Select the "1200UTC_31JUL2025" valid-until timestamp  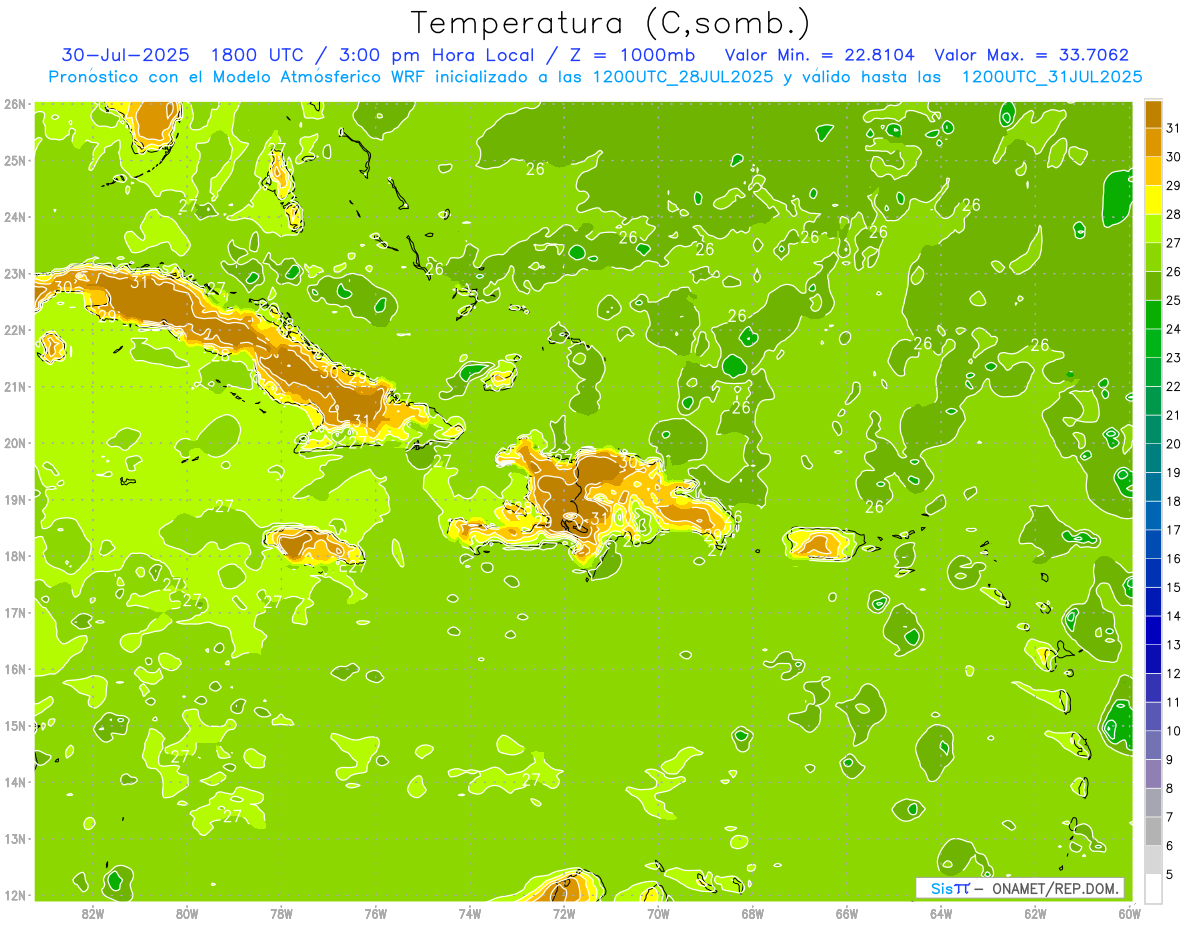(1052, 77)
